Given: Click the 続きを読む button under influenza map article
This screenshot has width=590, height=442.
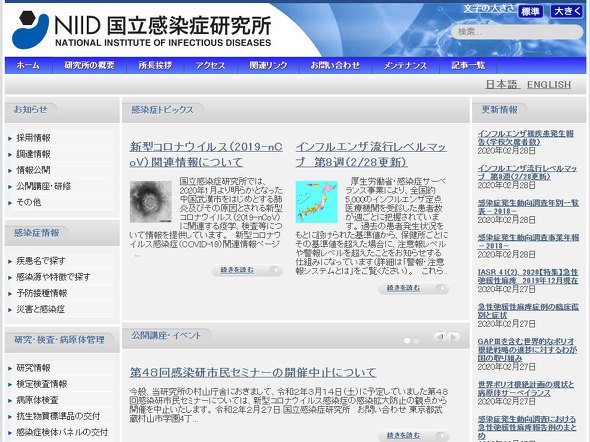Looking at the screenshot, I should [413, 288].
